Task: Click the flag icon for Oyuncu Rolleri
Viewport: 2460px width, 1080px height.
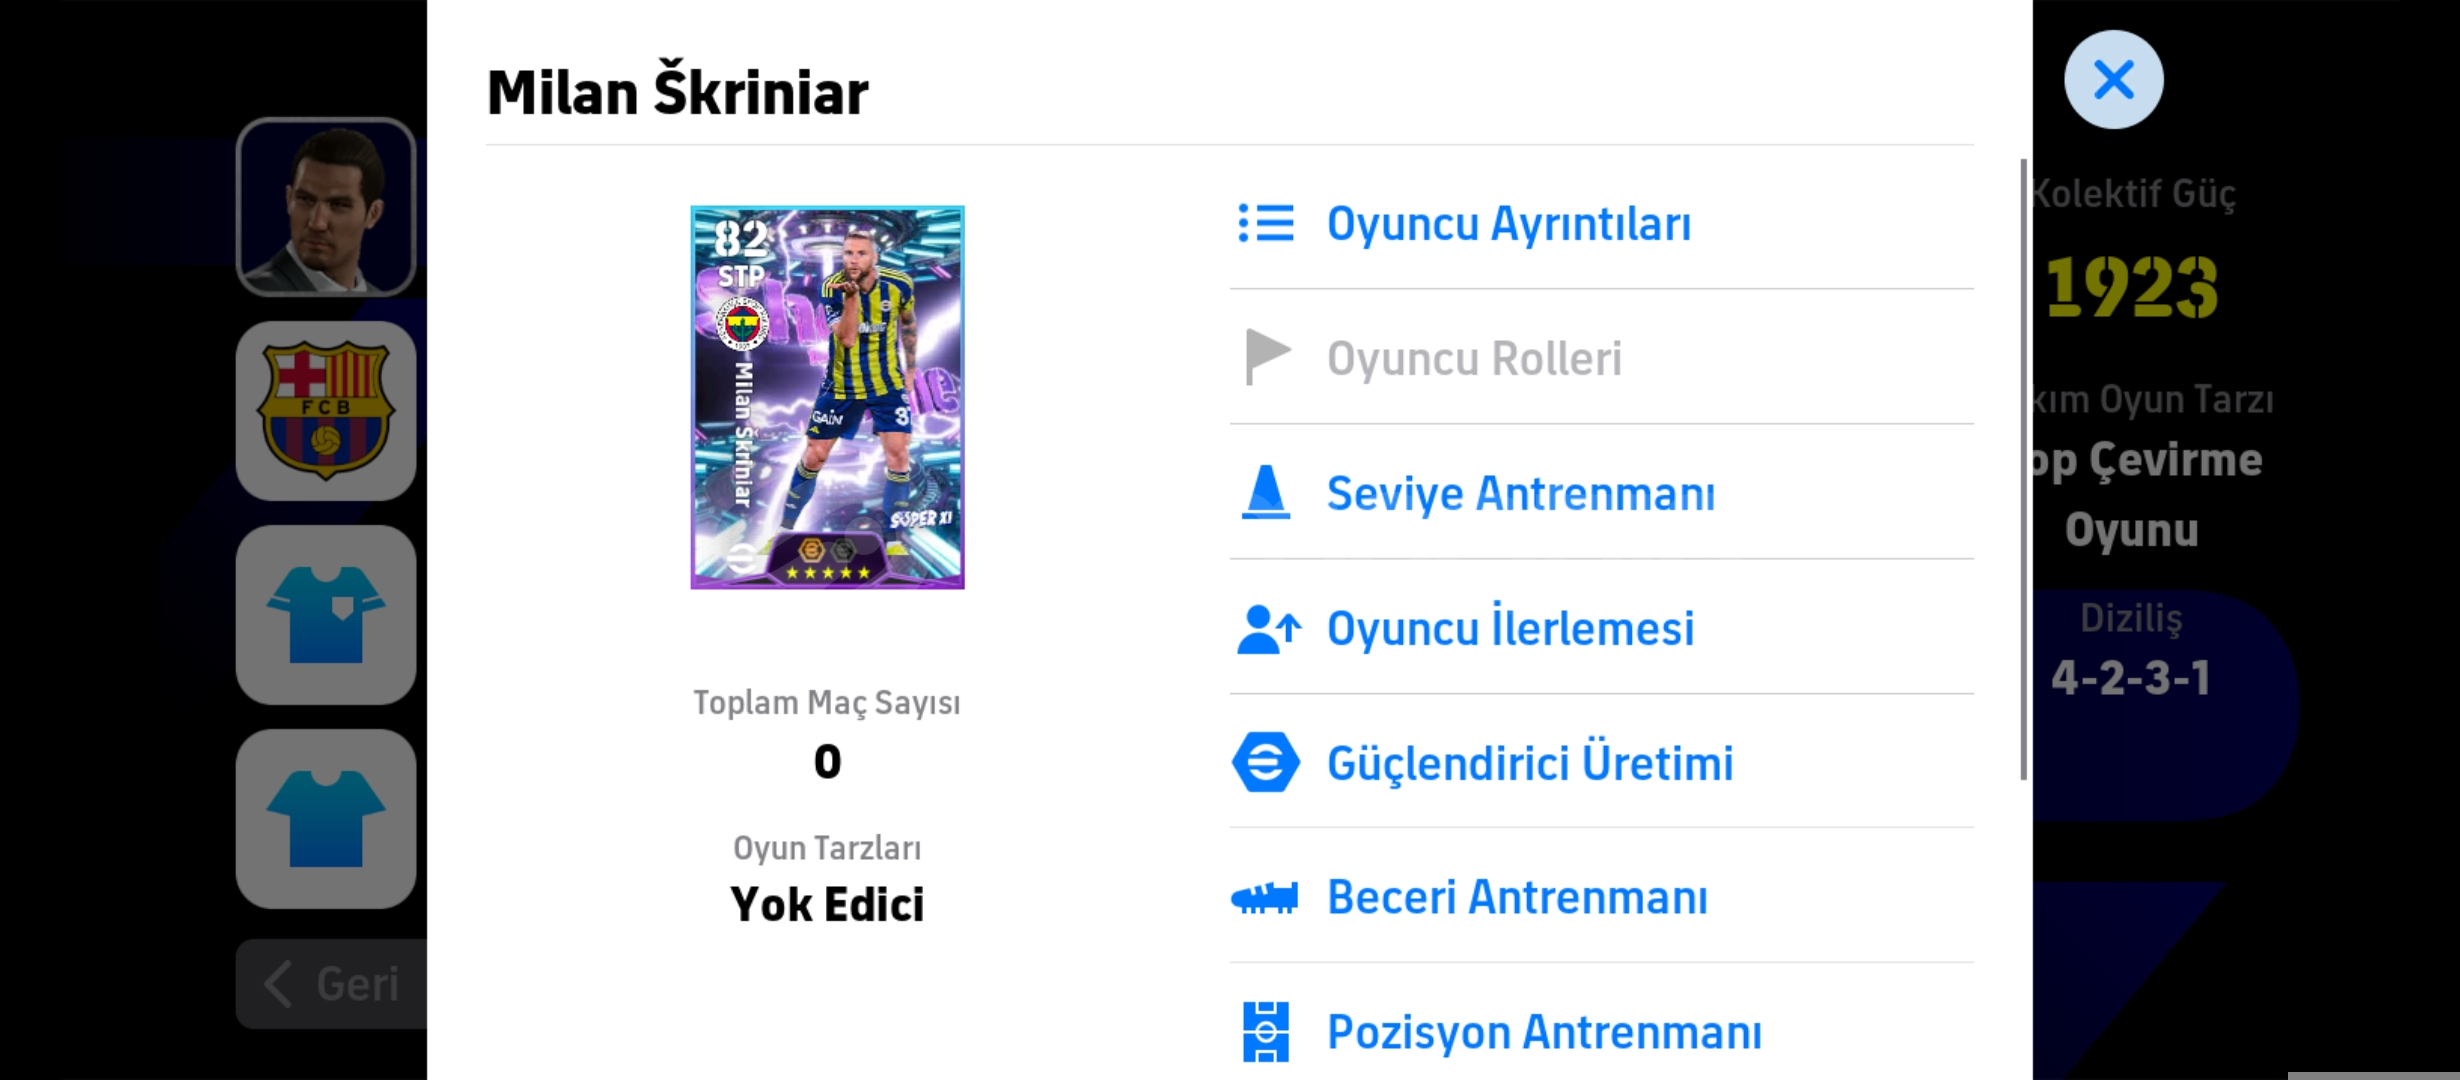Action: tap(1266, 357)
